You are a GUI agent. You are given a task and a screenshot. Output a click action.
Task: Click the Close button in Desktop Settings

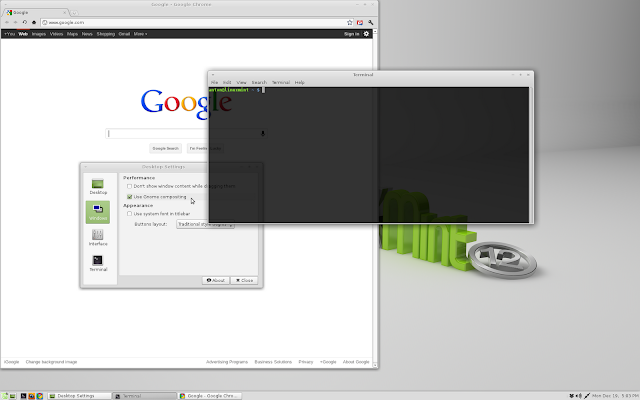244,280
